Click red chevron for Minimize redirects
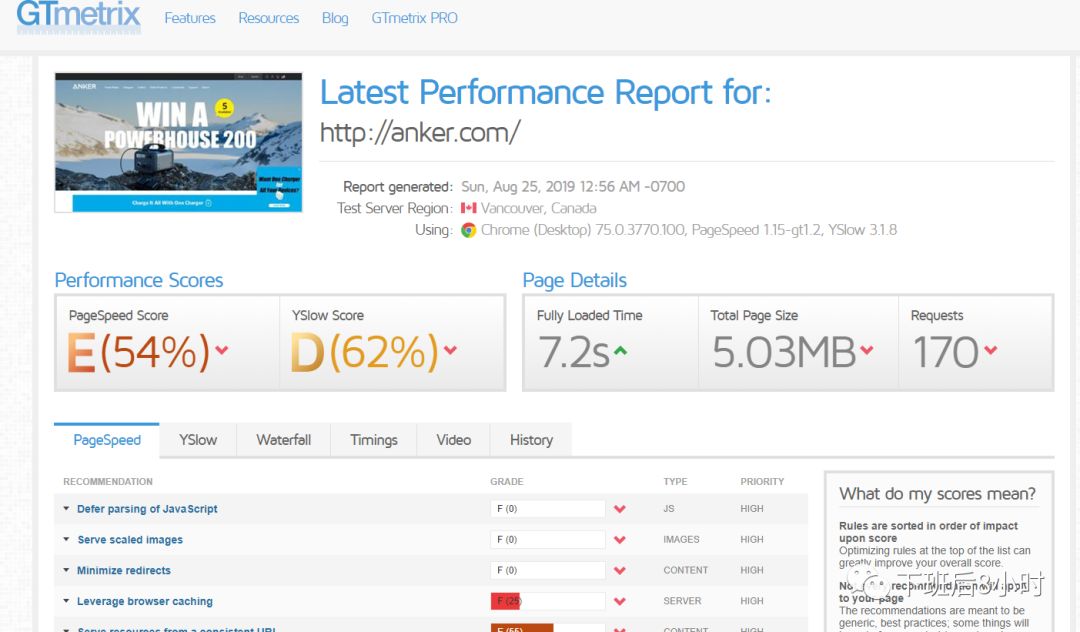 pyautogui.click(x=620, y=571)
